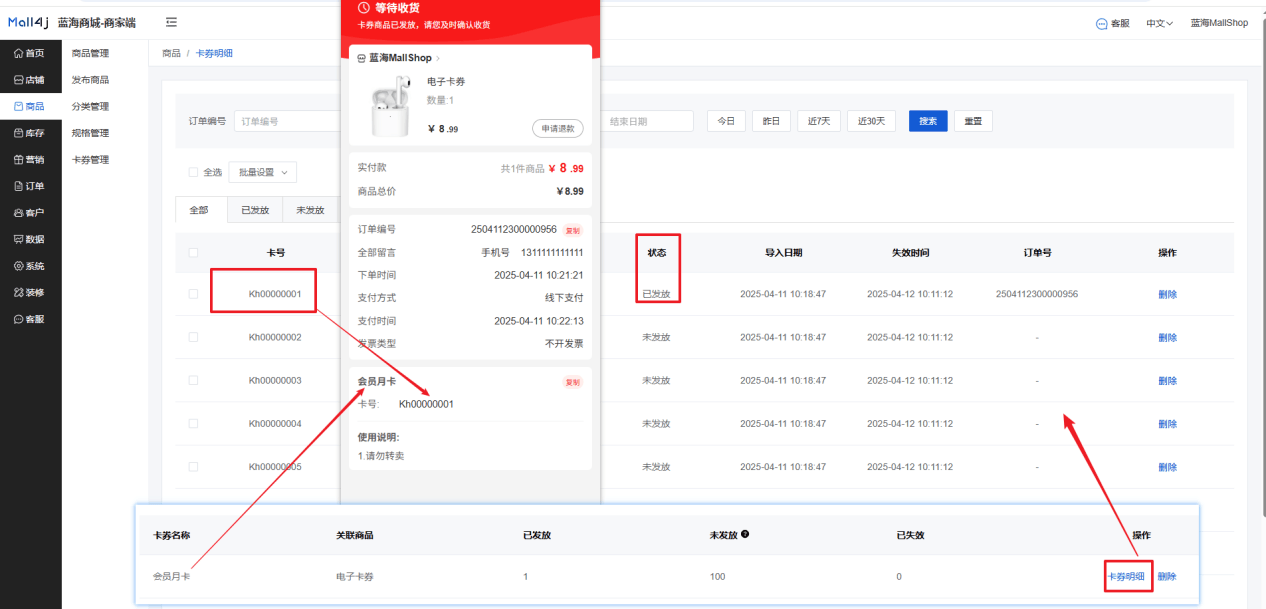Open the 客户 customers icon in sidebar
1266x609 pixels.
click(x=18, y=213)
